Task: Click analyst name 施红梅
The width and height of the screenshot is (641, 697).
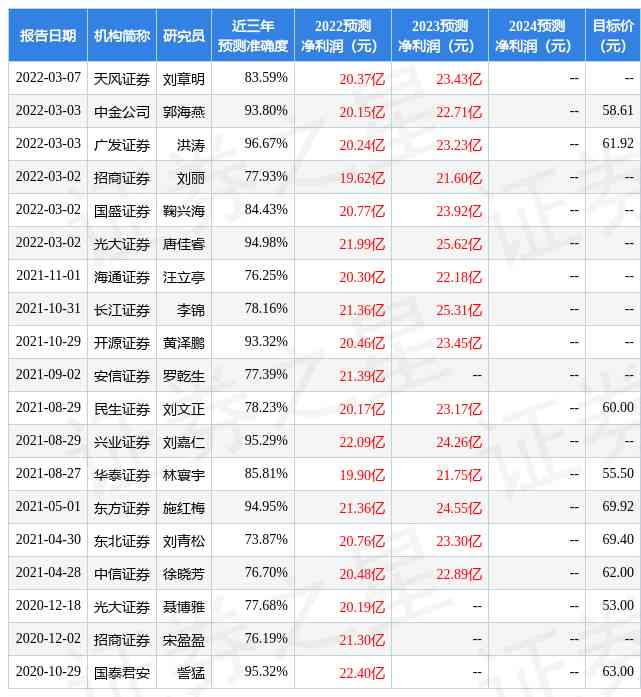Action: pyautogui.click(x=184, y=508)
